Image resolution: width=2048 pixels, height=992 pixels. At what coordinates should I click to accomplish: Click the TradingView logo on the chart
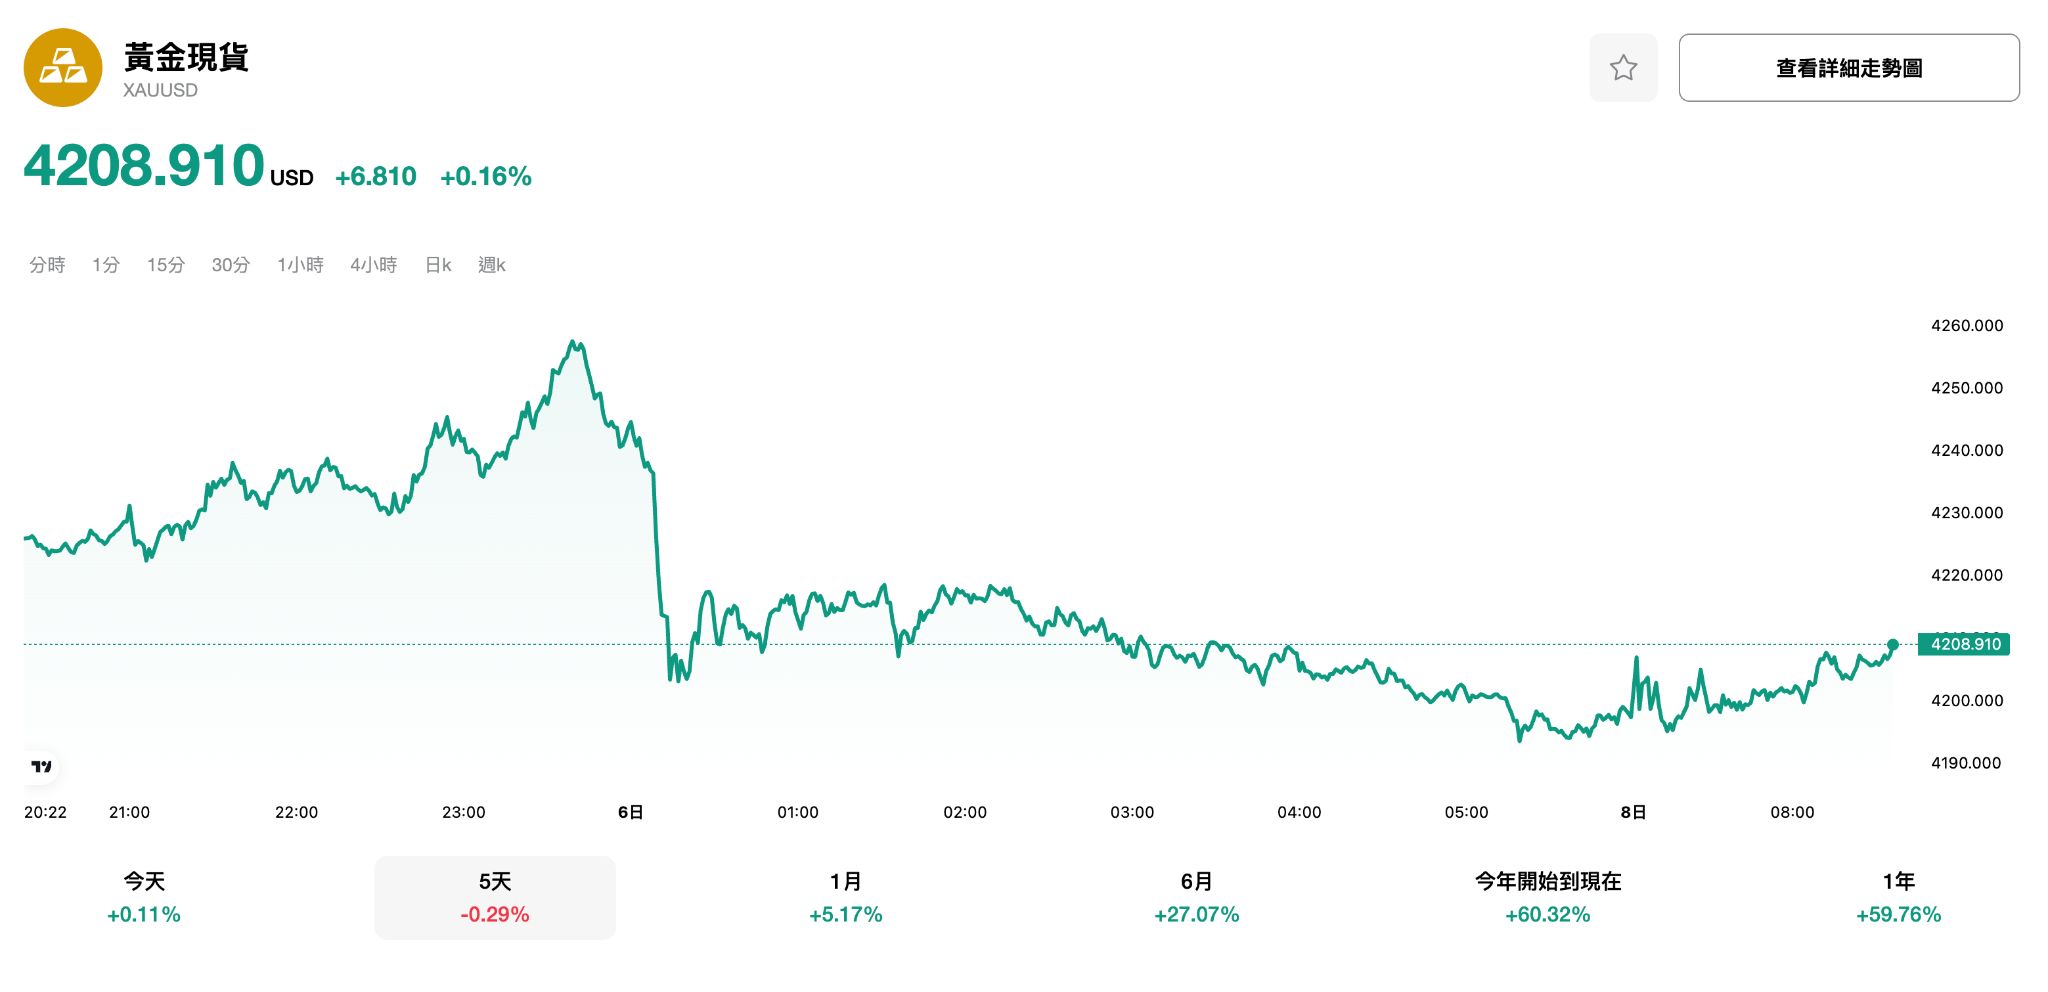[x=42, y=765]
